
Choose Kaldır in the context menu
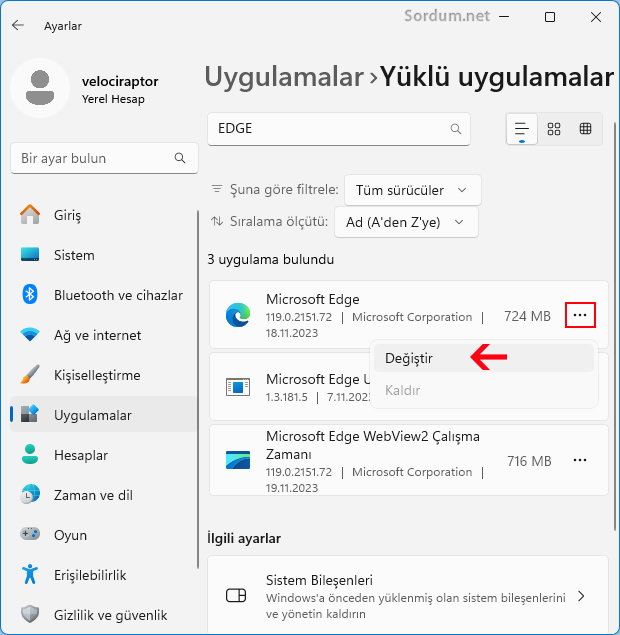click(484, 390)
